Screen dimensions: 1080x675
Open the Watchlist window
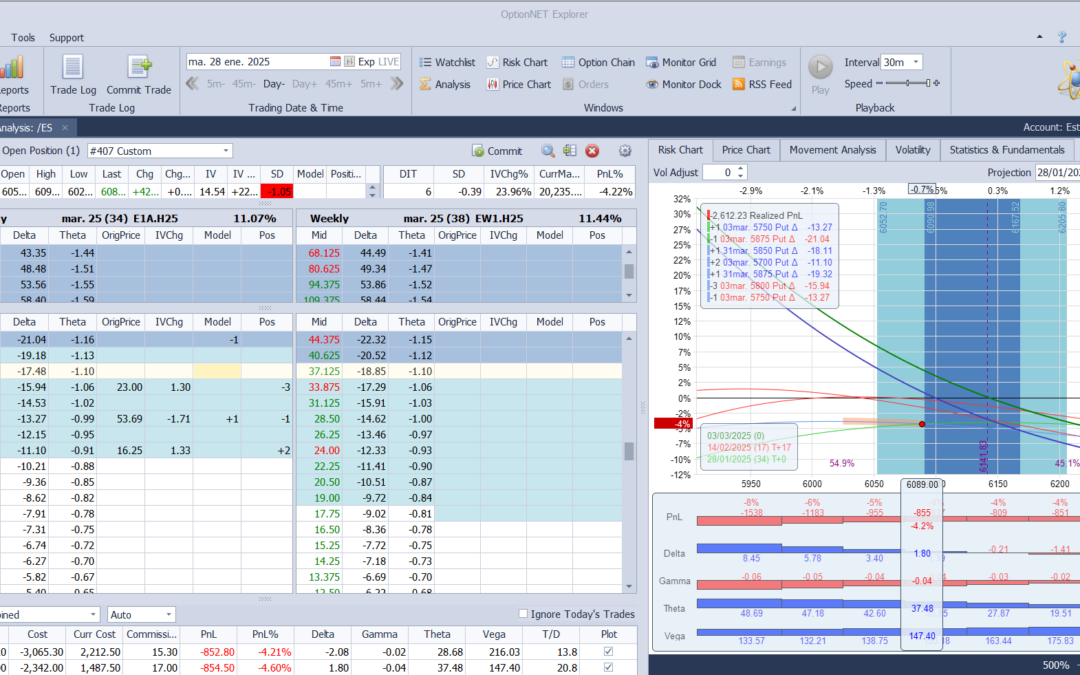pyautogui.click(x=447, y=62)
